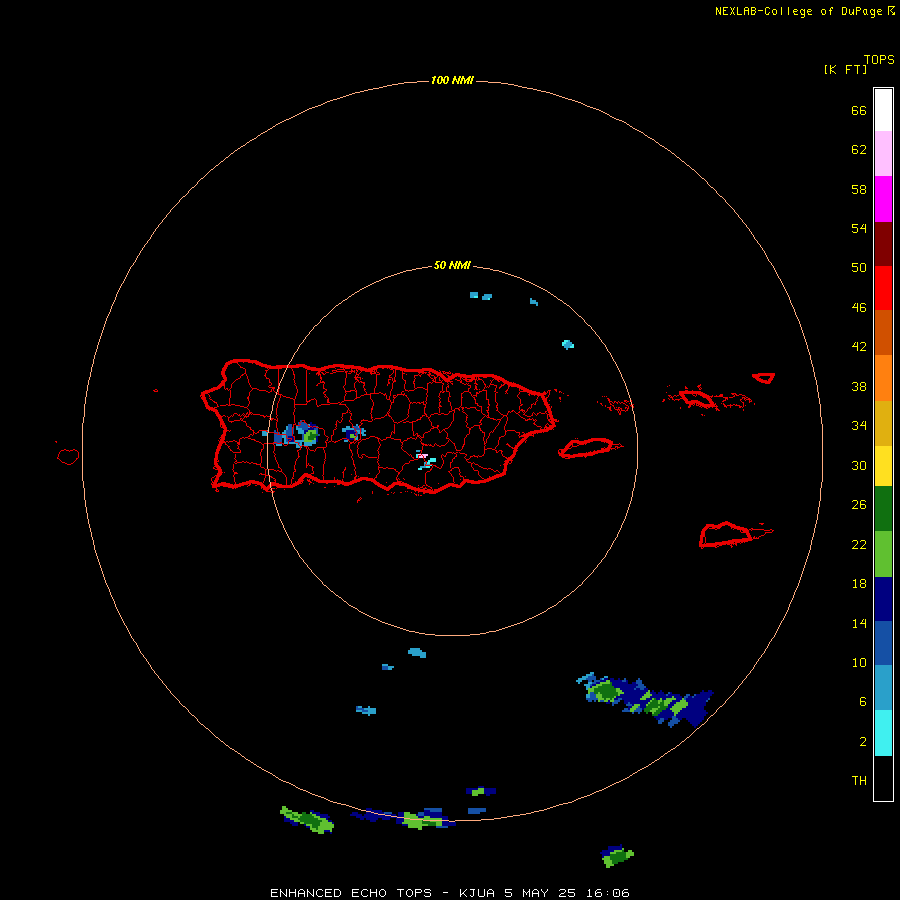Image resolution: width=900 pixels, height=900 pixels.
Task: Click the white swatch in the tops legend
Action: click(883, 110)
